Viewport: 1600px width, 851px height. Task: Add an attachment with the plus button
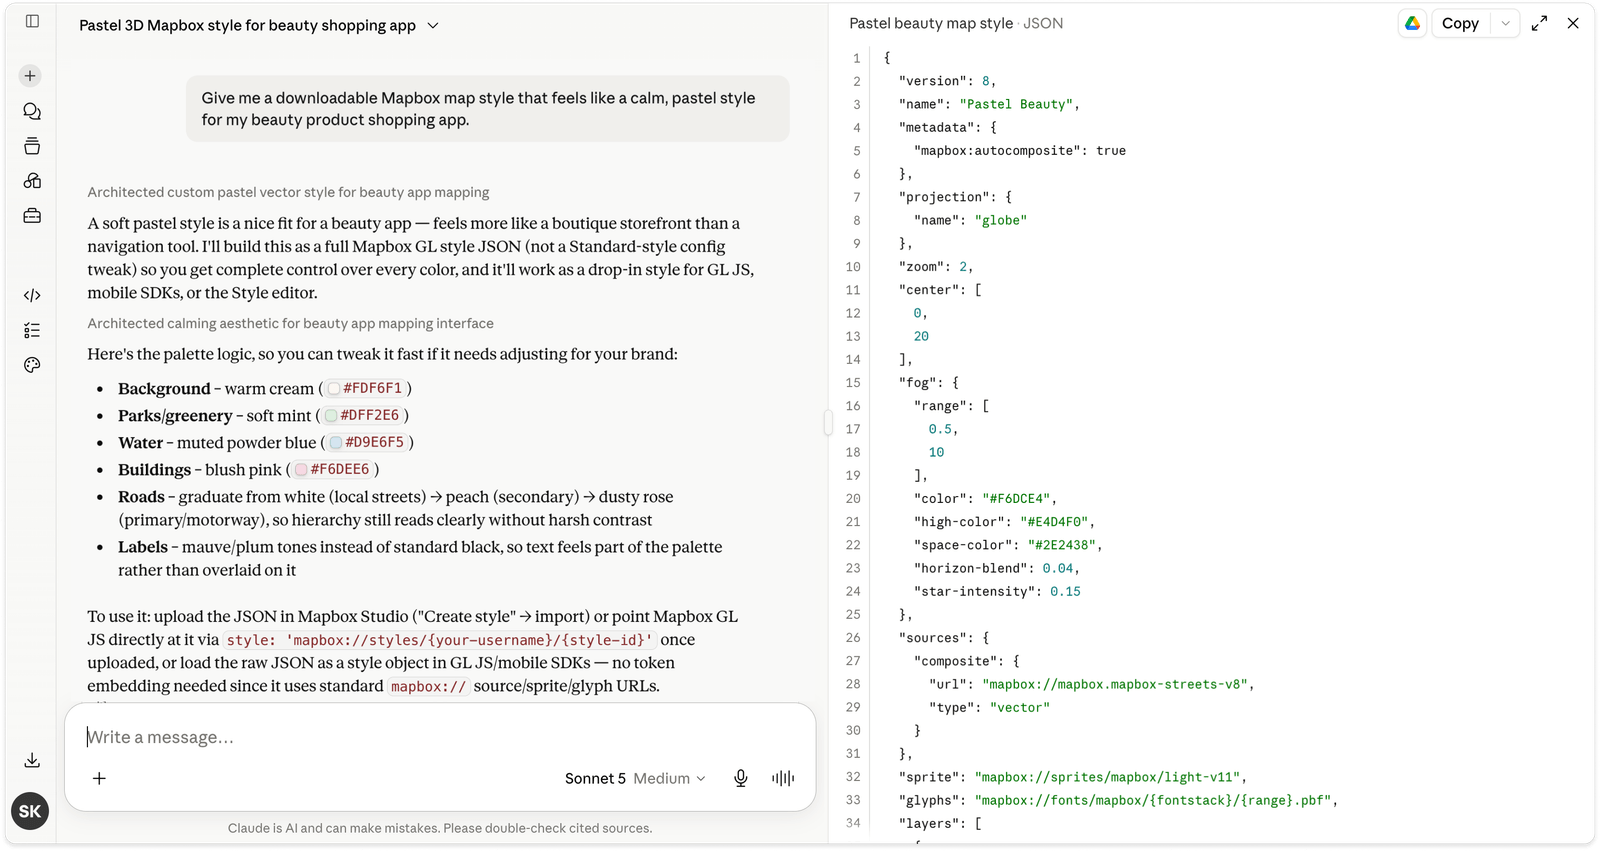pos(99,778)
